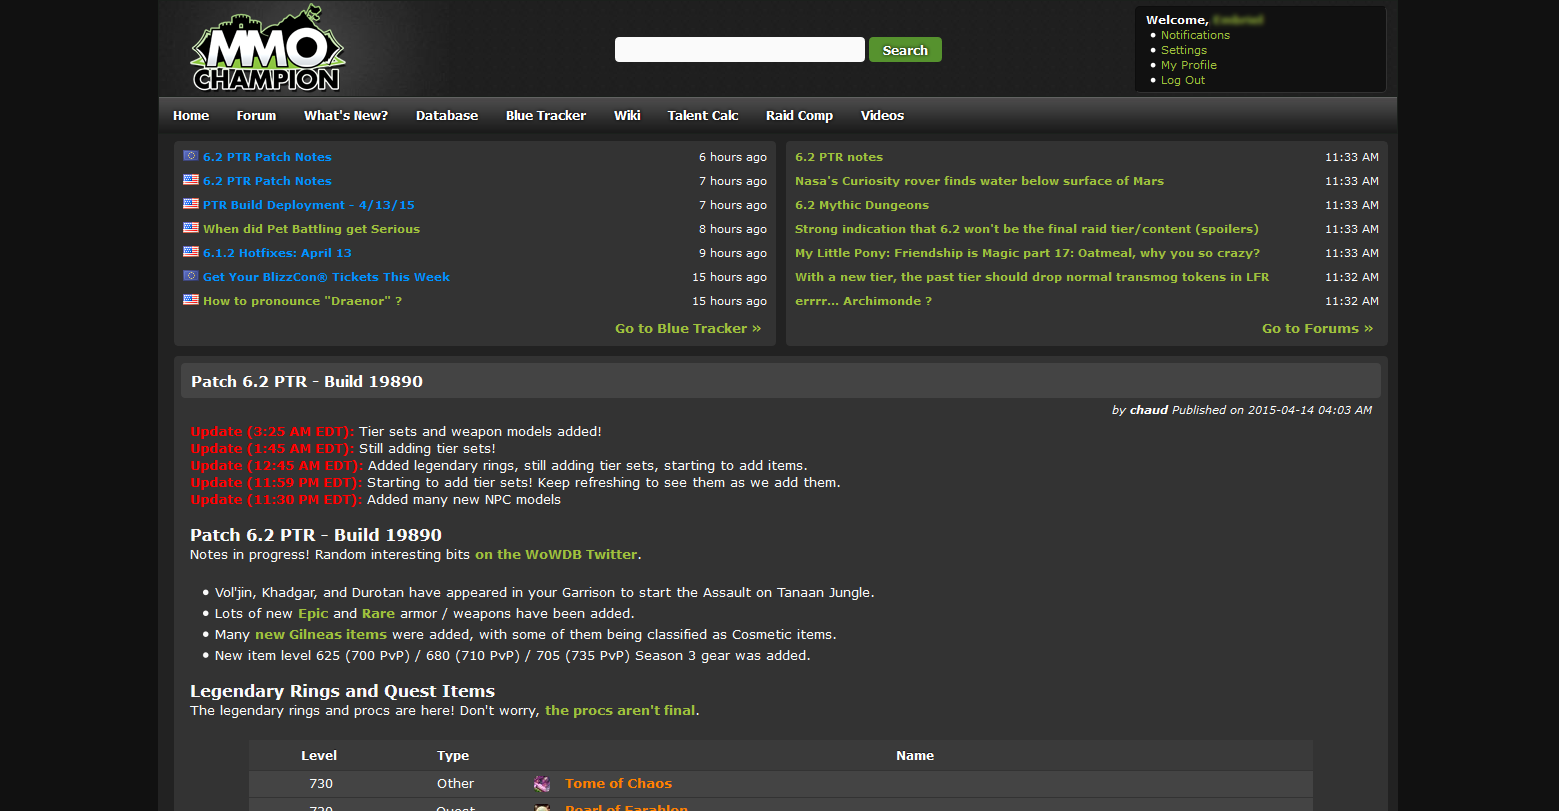The image size is (1559, 811).
Task: Click the US flag beside "How to pronounce Draenor"
Action: [x=190, y=299]
